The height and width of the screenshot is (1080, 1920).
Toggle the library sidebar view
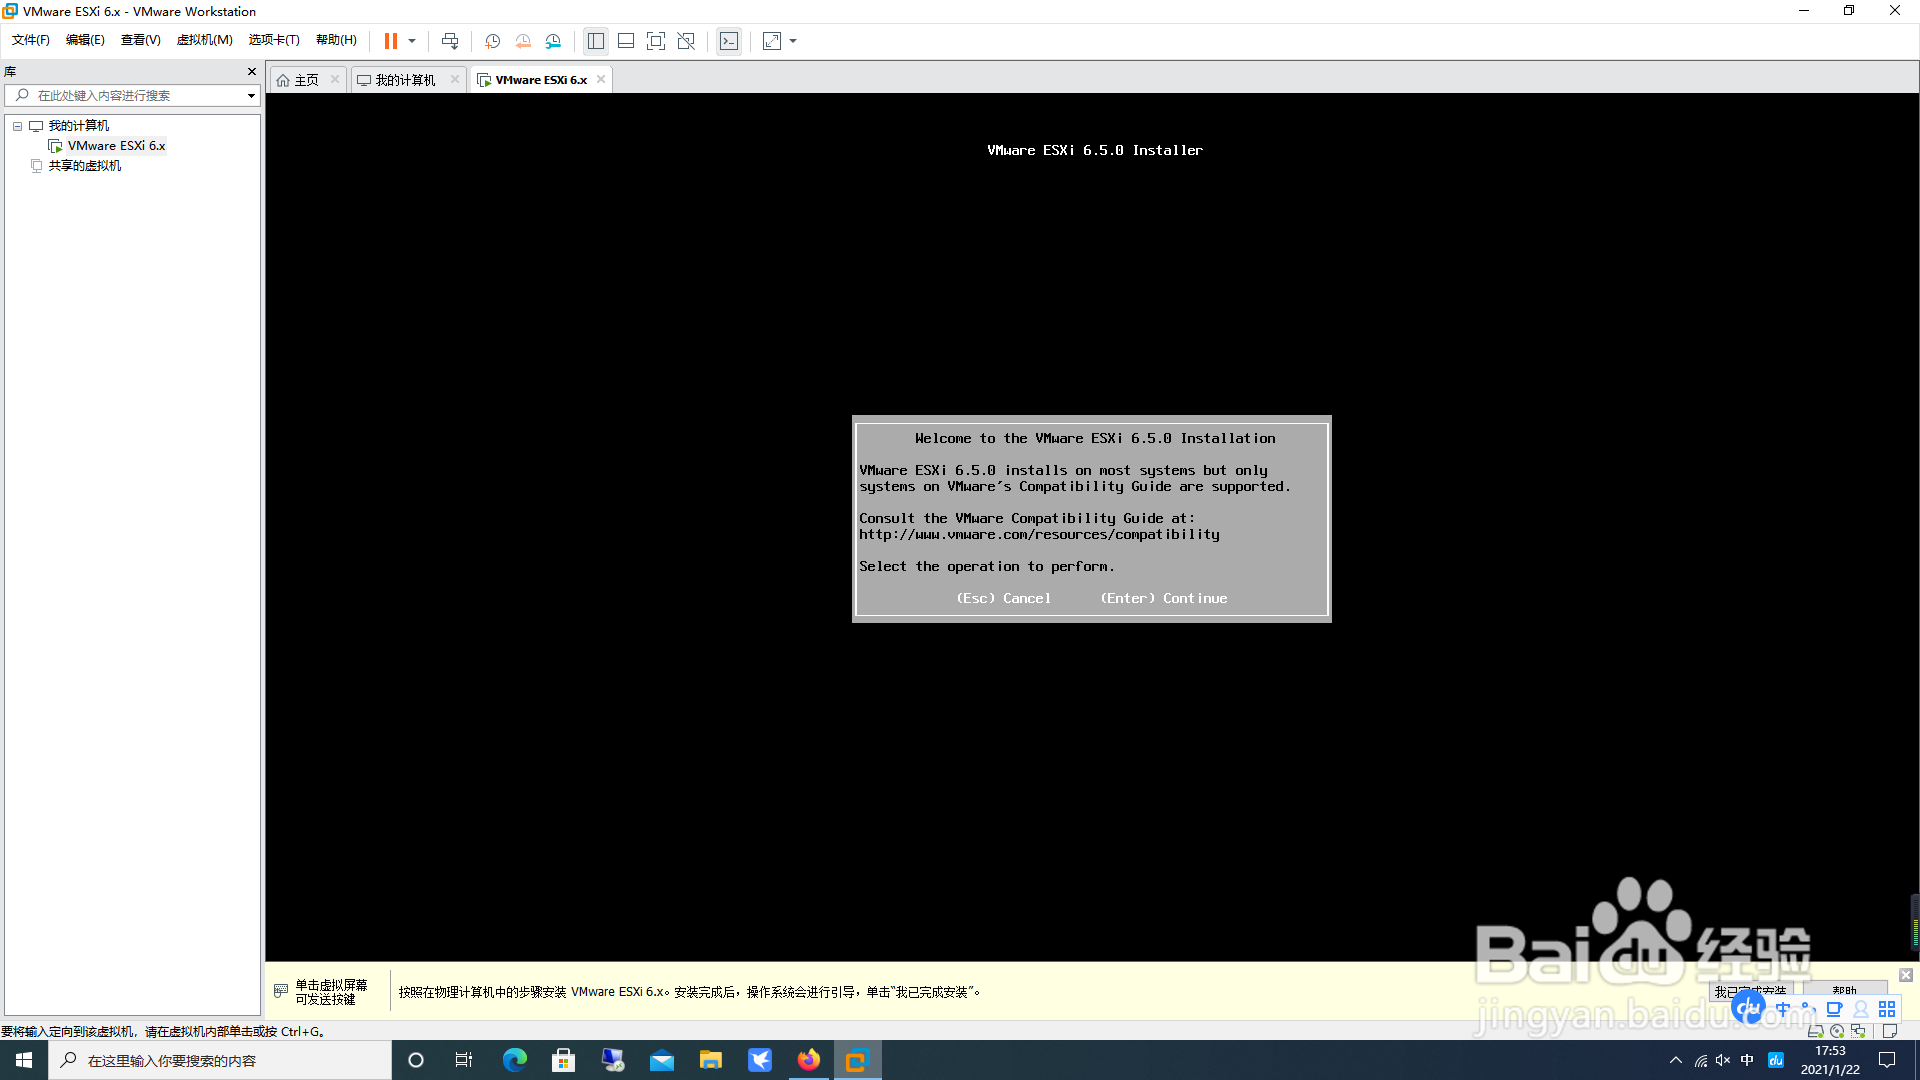(596, 41)
